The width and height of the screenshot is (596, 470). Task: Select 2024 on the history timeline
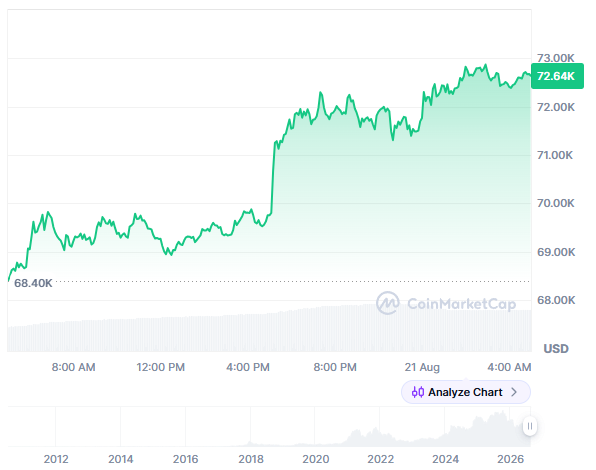(445, 459)
